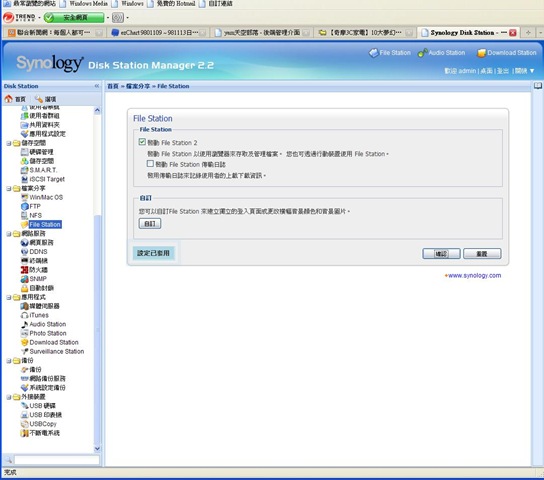Collapse the 備份 backup folder

8,361
